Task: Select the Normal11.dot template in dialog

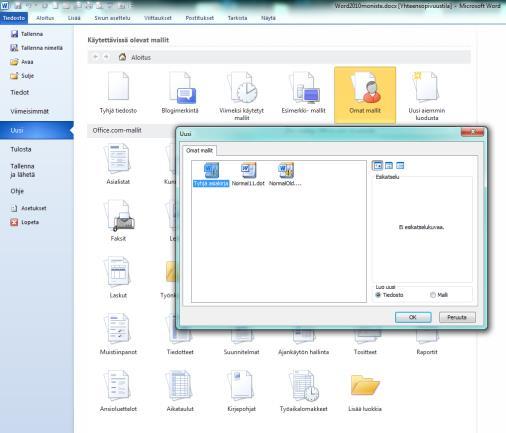Action: (x=248, y=175)
